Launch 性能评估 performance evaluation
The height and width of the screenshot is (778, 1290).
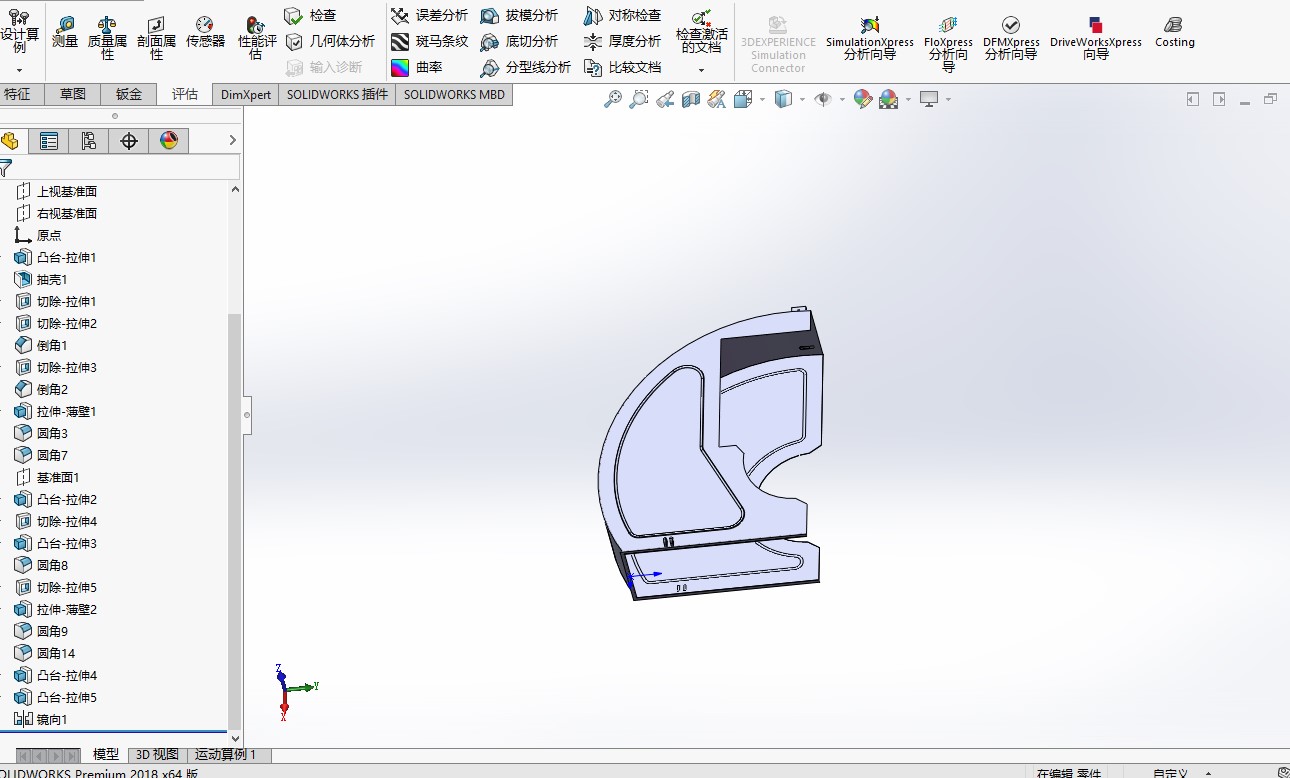tap(255, 37)
